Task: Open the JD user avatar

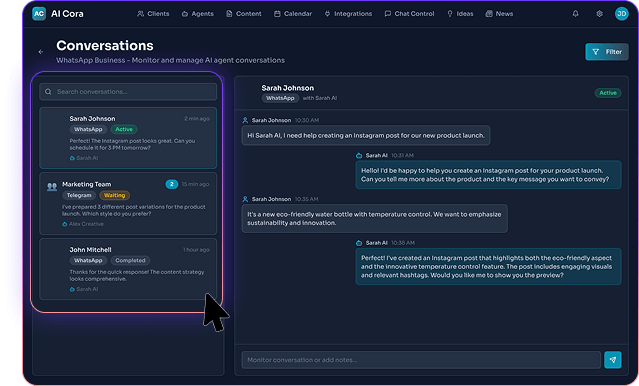Action: (x=621, y=14)
